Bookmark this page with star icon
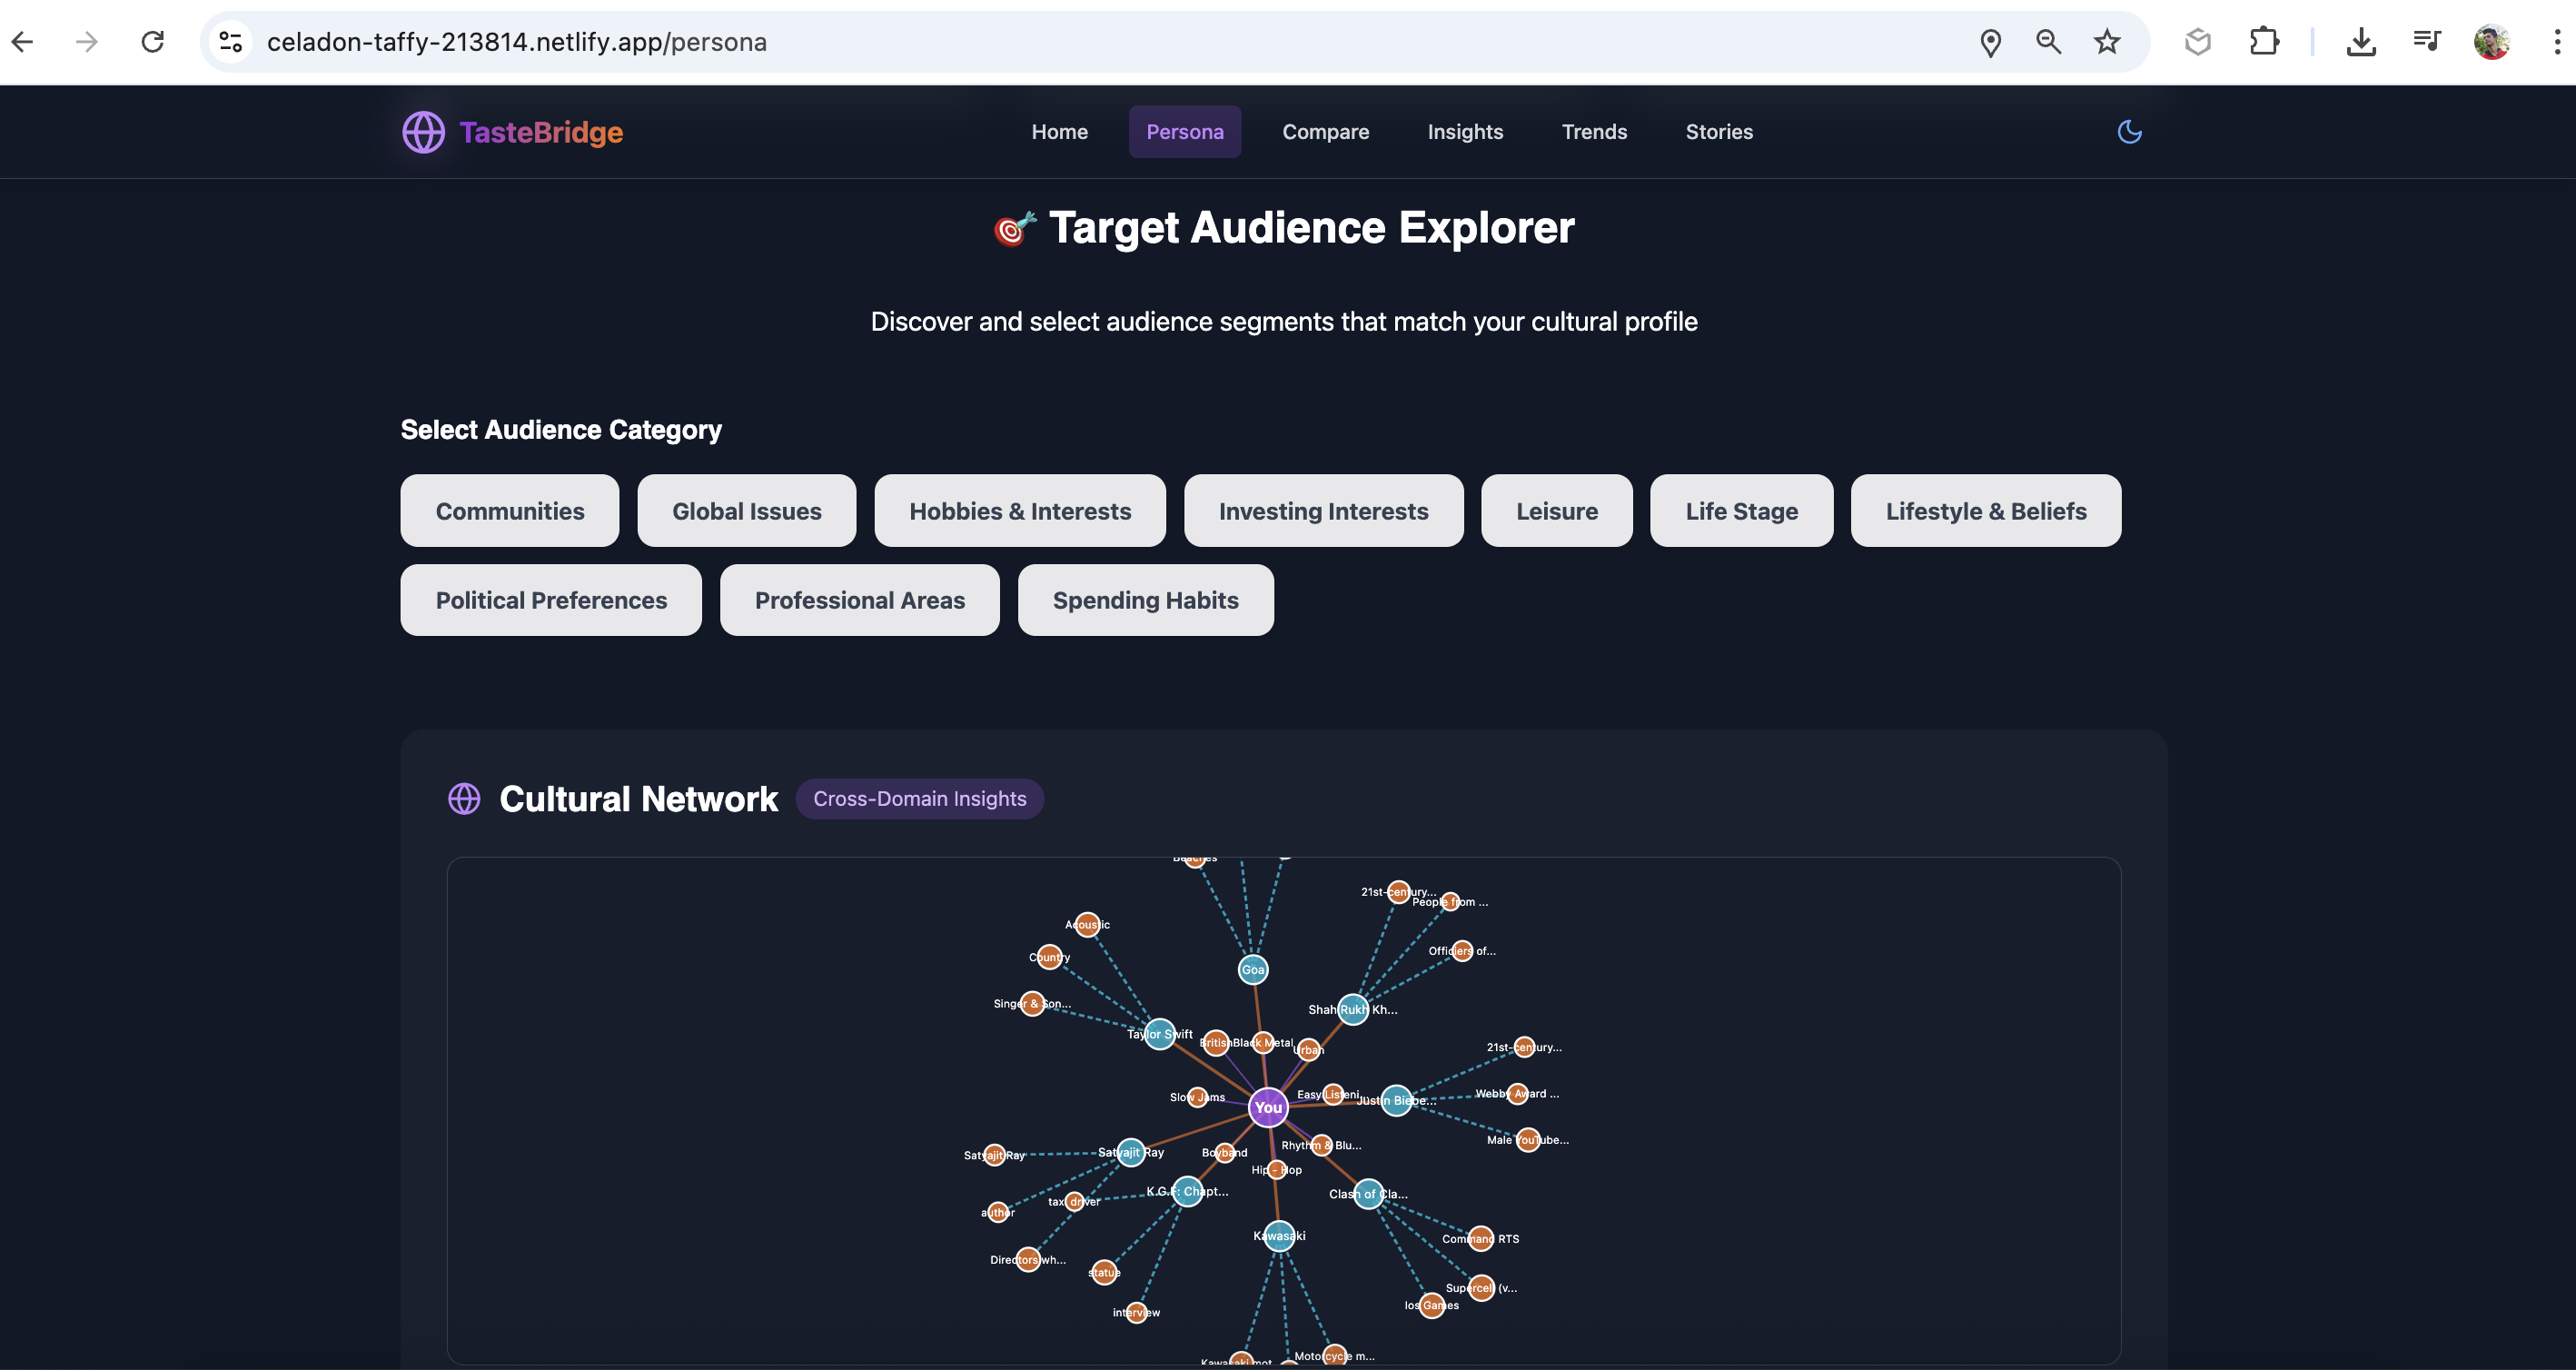The image size is (2576, 1370). 2107,42
